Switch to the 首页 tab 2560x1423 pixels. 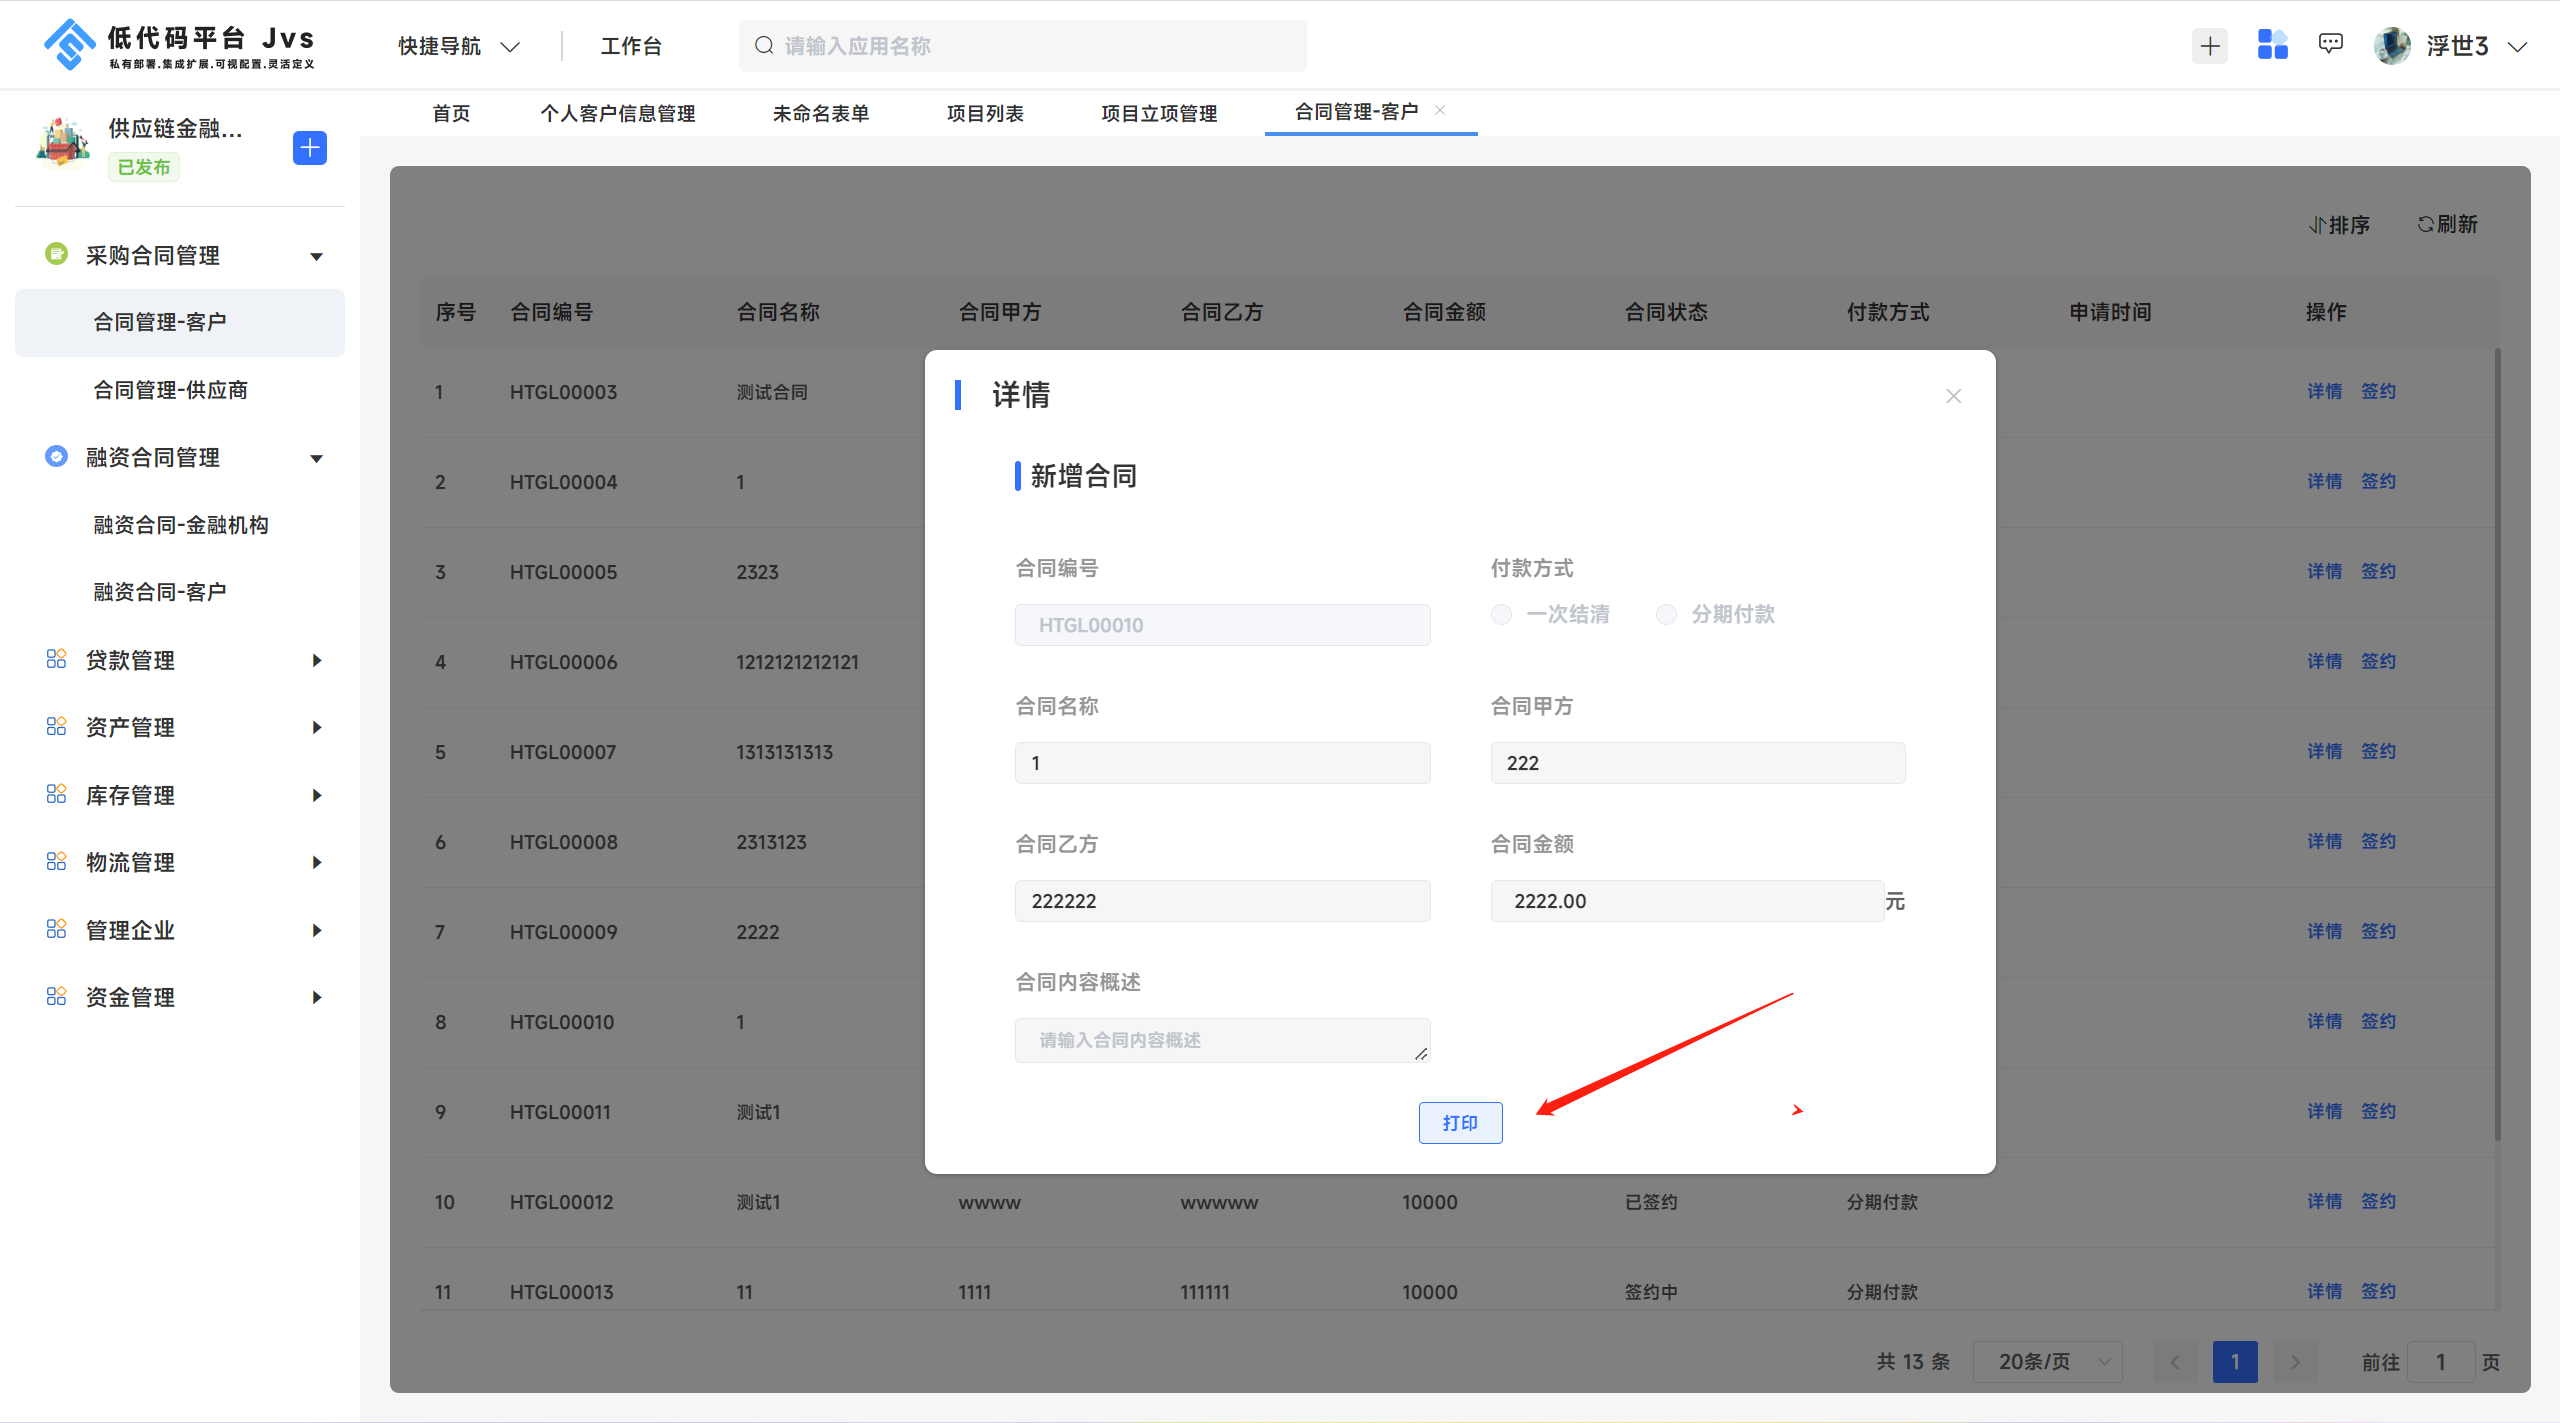tap(451, 113)
